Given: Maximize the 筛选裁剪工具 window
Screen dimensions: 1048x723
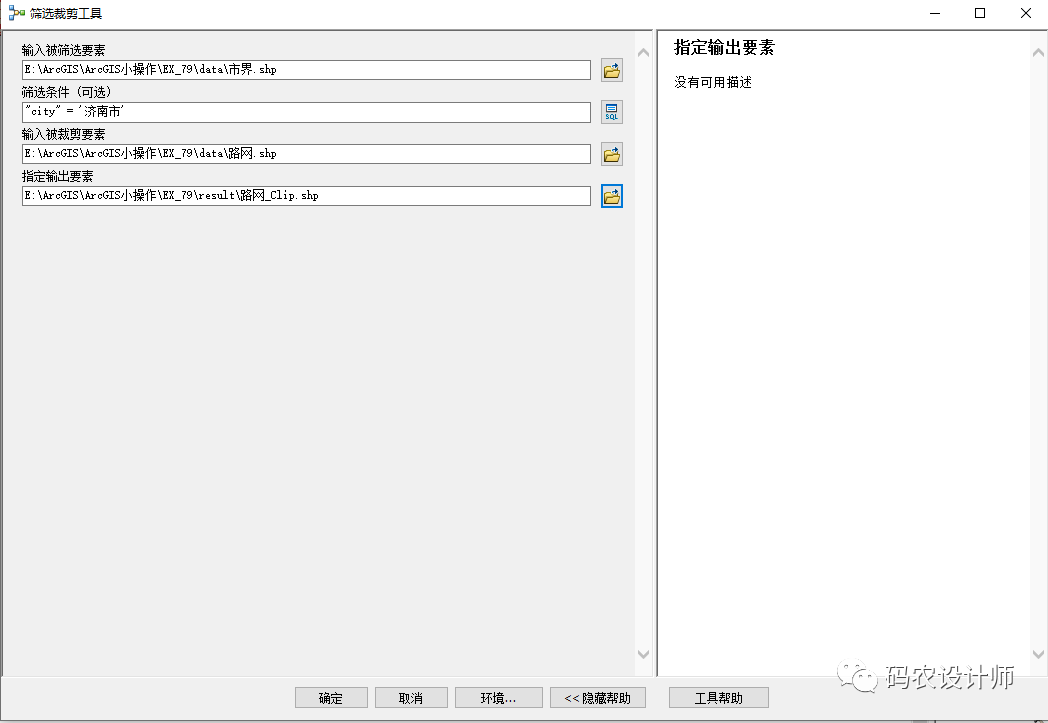Looking at the screenshot, I should point(980,13).
